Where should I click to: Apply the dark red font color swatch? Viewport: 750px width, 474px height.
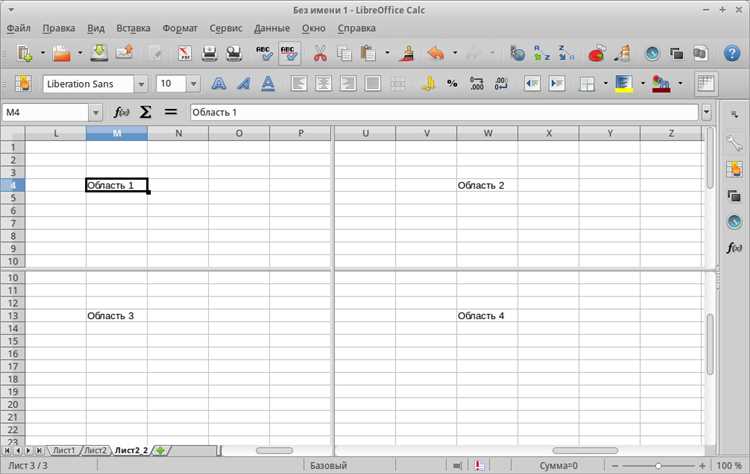point(661,84)
